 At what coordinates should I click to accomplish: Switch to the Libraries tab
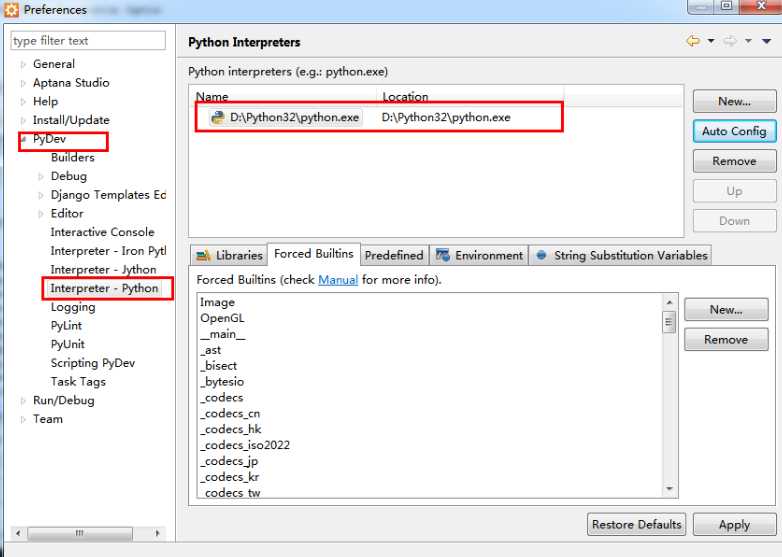[x=229, y=255]
